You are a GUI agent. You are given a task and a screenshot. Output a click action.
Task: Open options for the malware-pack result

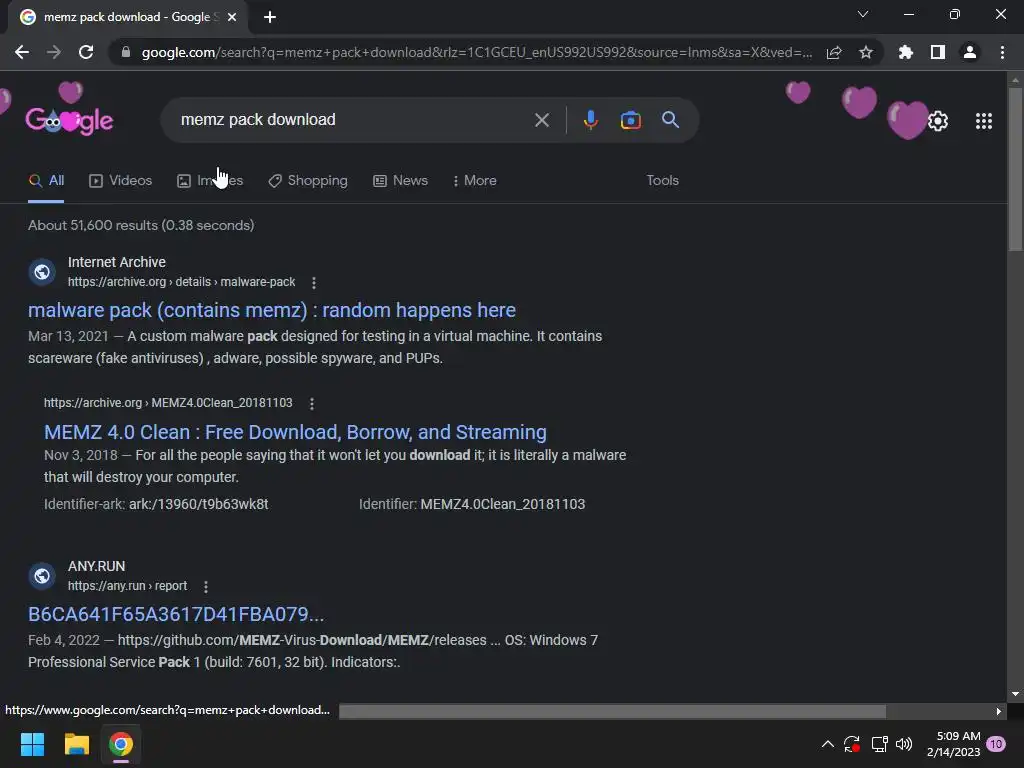pos(314,283)
